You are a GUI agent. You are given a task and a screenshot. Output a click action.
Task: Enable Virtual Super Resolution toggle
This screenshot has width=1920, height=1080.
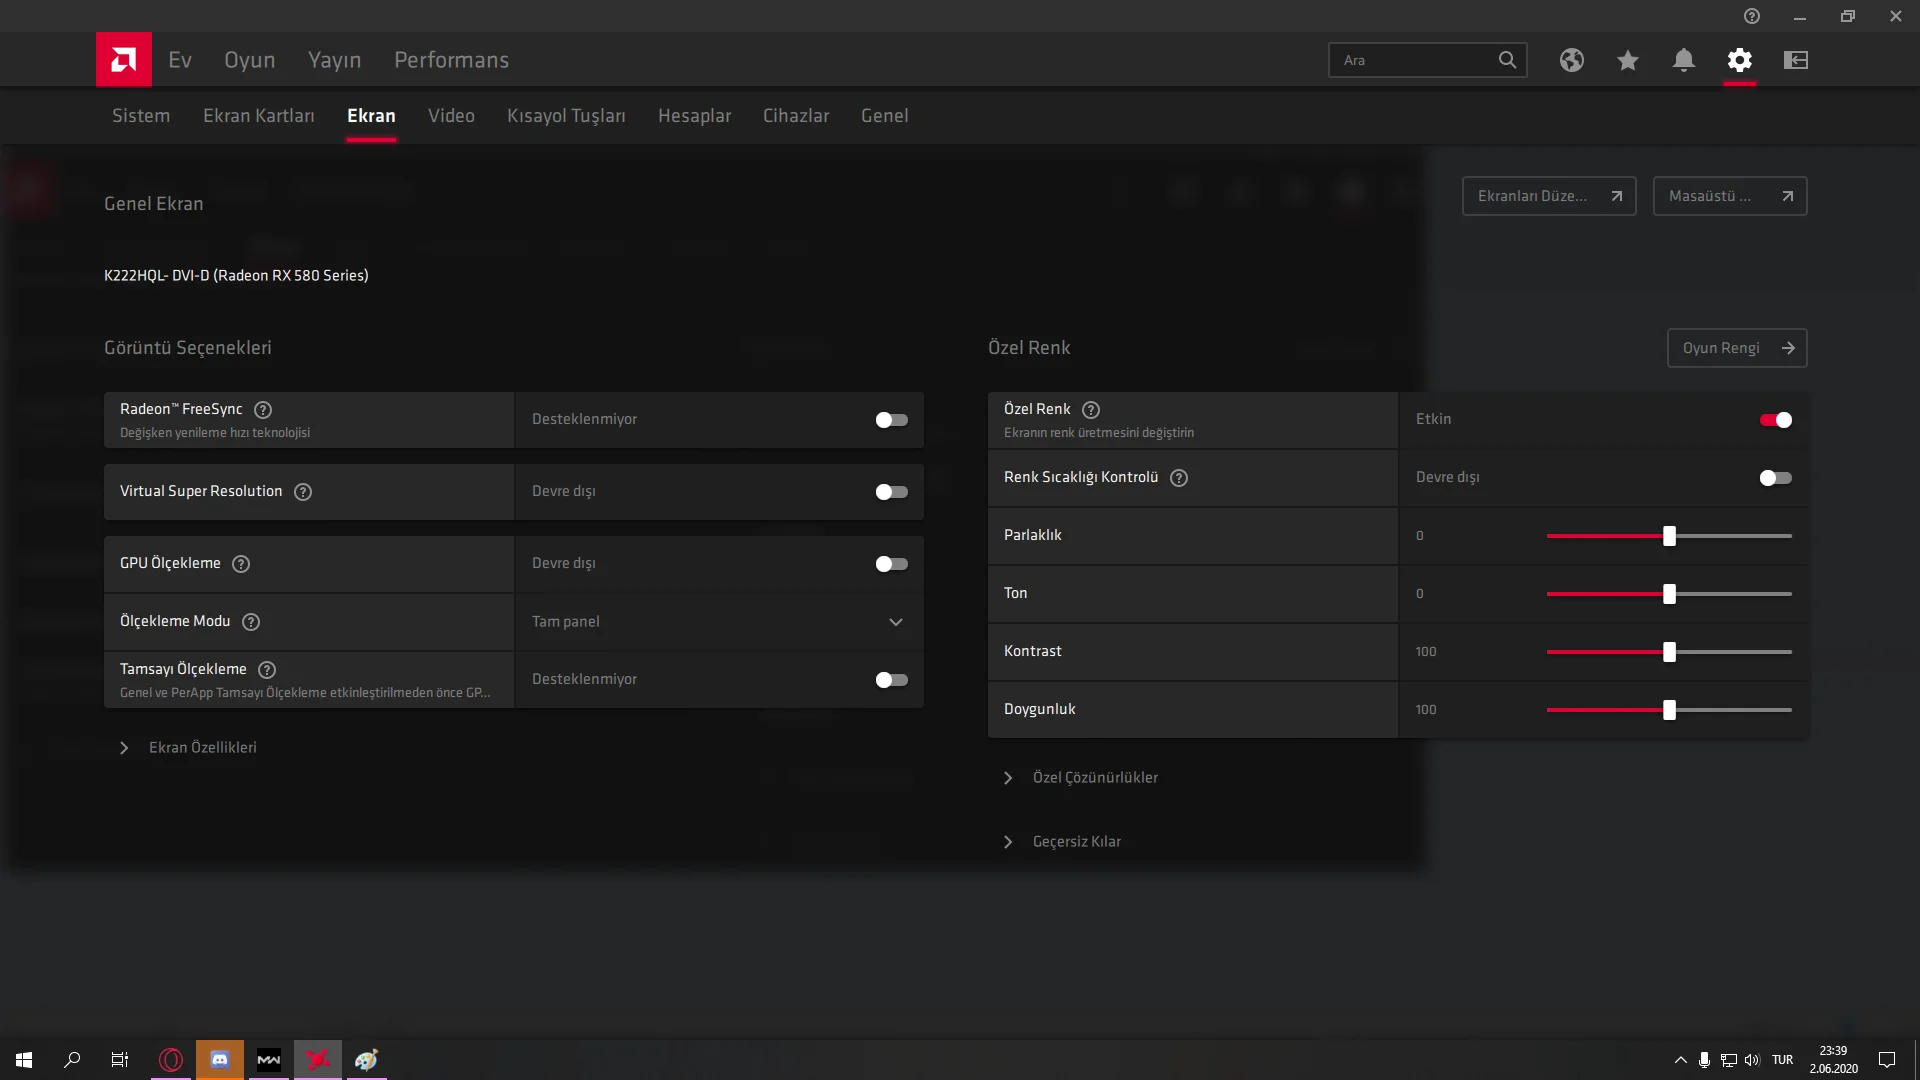[x=891, y=492]
